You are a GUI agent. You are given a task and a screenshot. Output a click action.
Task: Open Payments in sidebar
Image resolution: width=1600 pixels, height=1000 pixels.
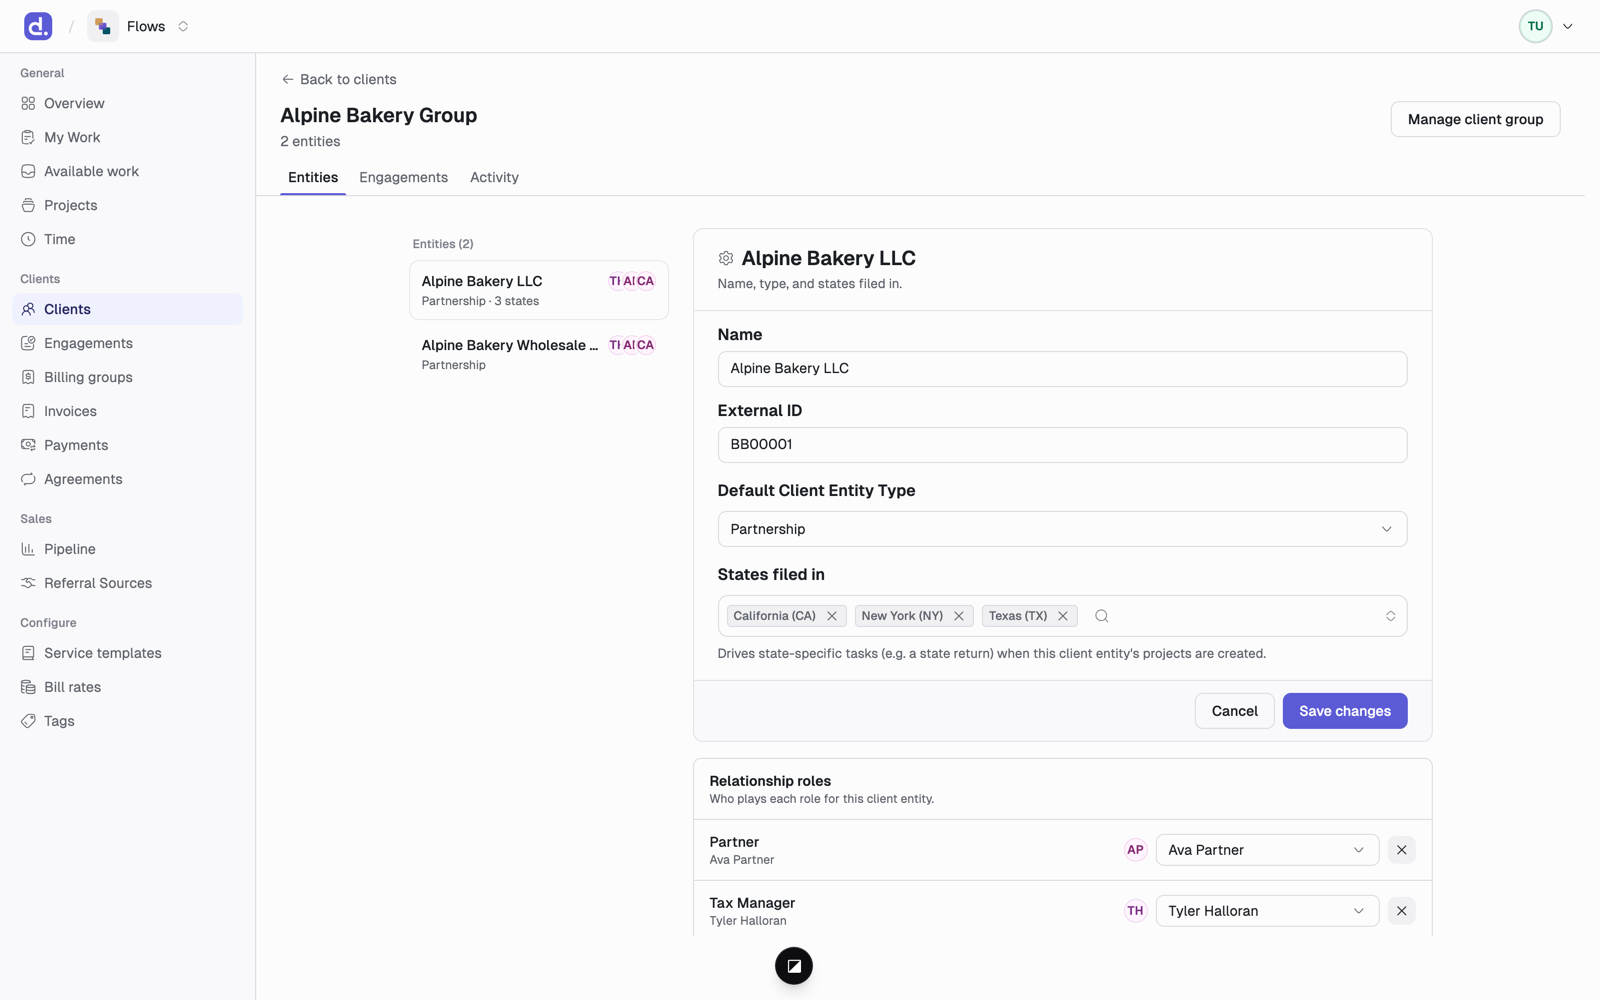[x=127, y=445]
